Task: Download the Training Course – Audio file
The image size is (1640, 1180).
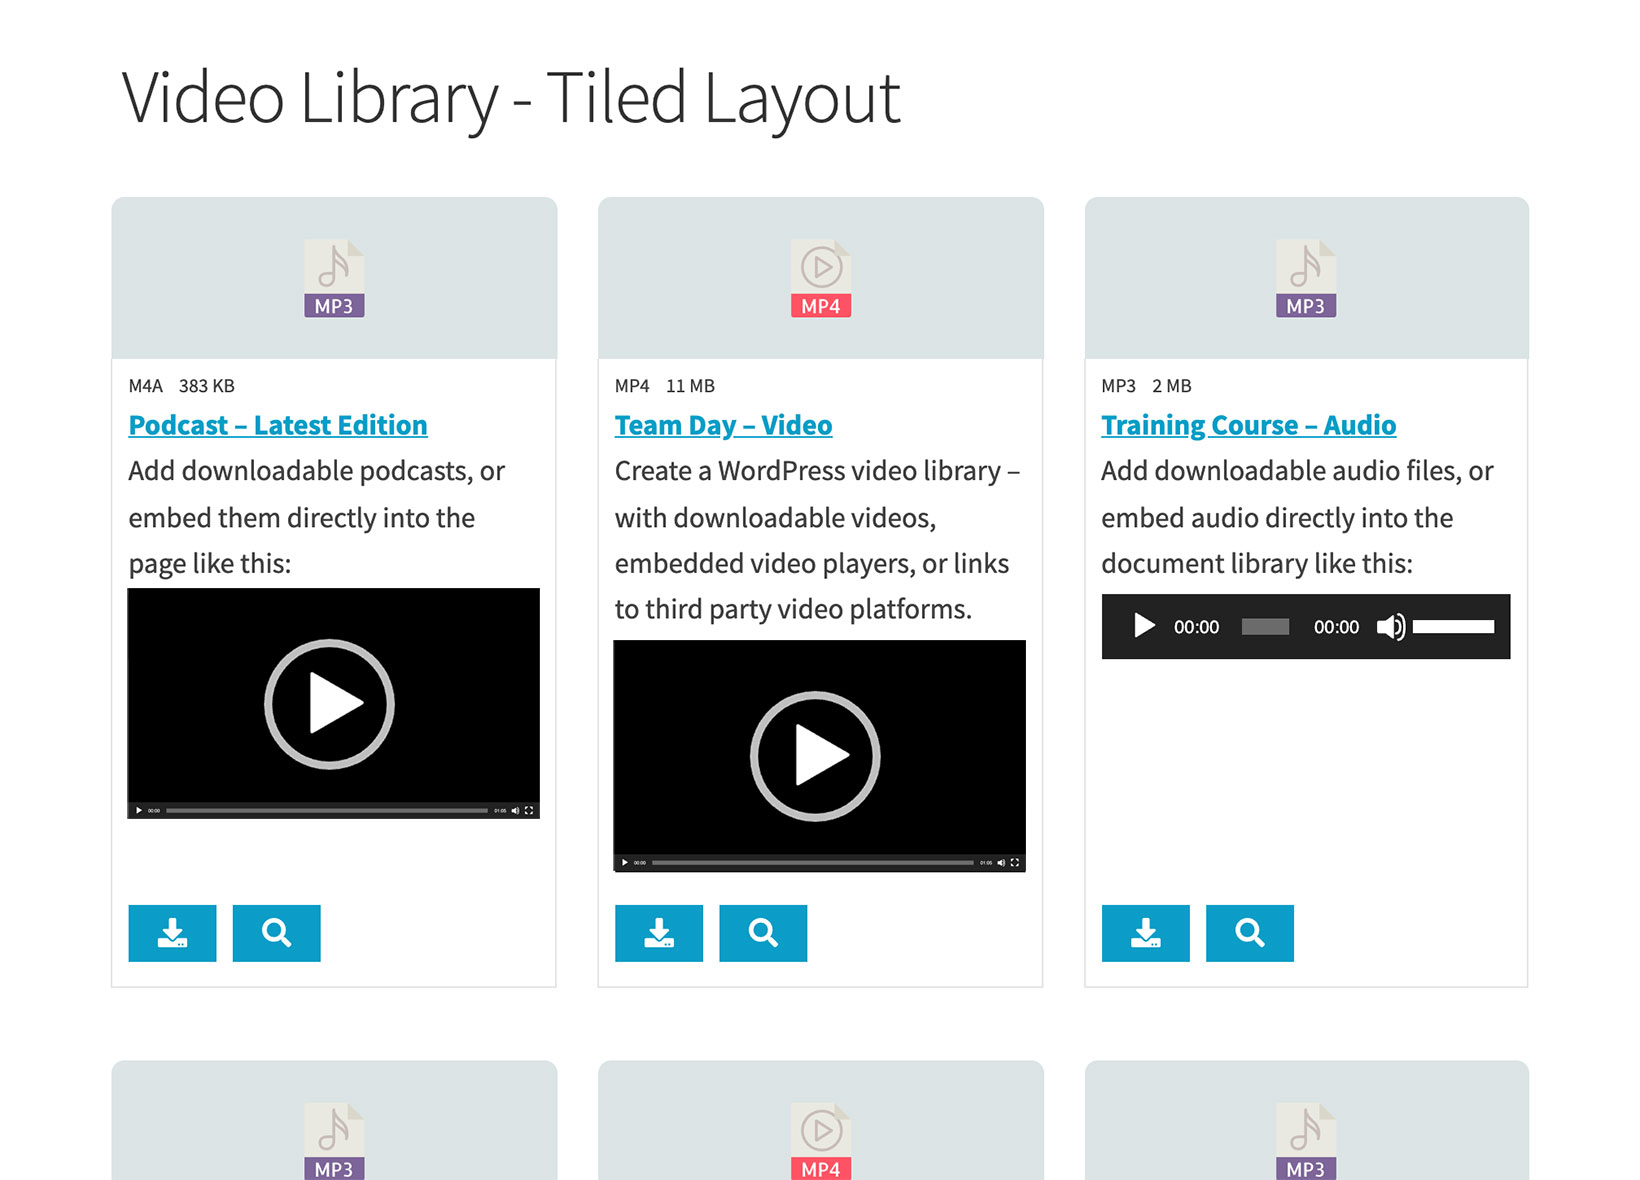Action: pyautogui.click(x=1145, y=933)
